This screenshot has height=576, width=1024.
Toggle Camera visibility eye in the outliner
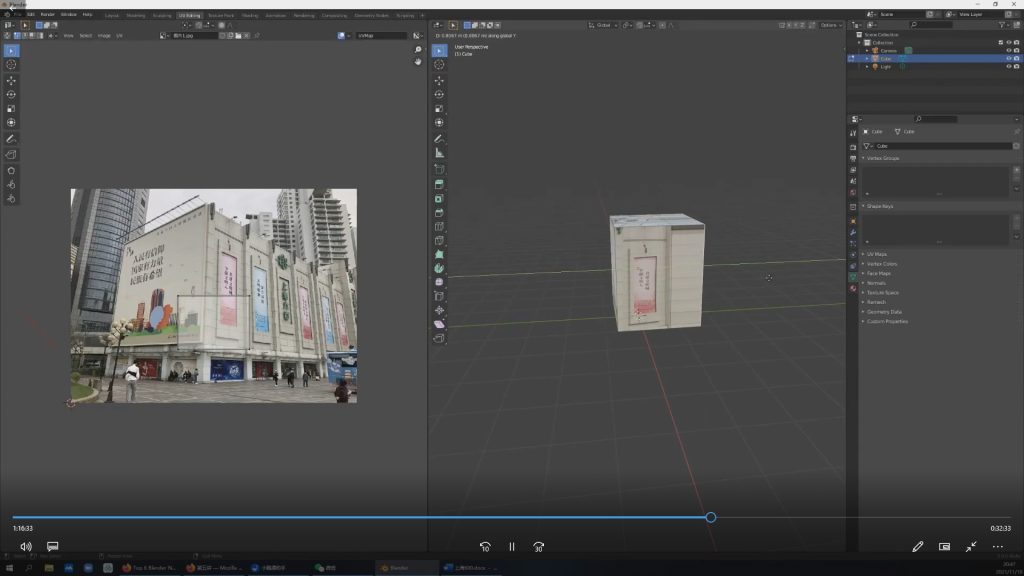coord(1007,51)
